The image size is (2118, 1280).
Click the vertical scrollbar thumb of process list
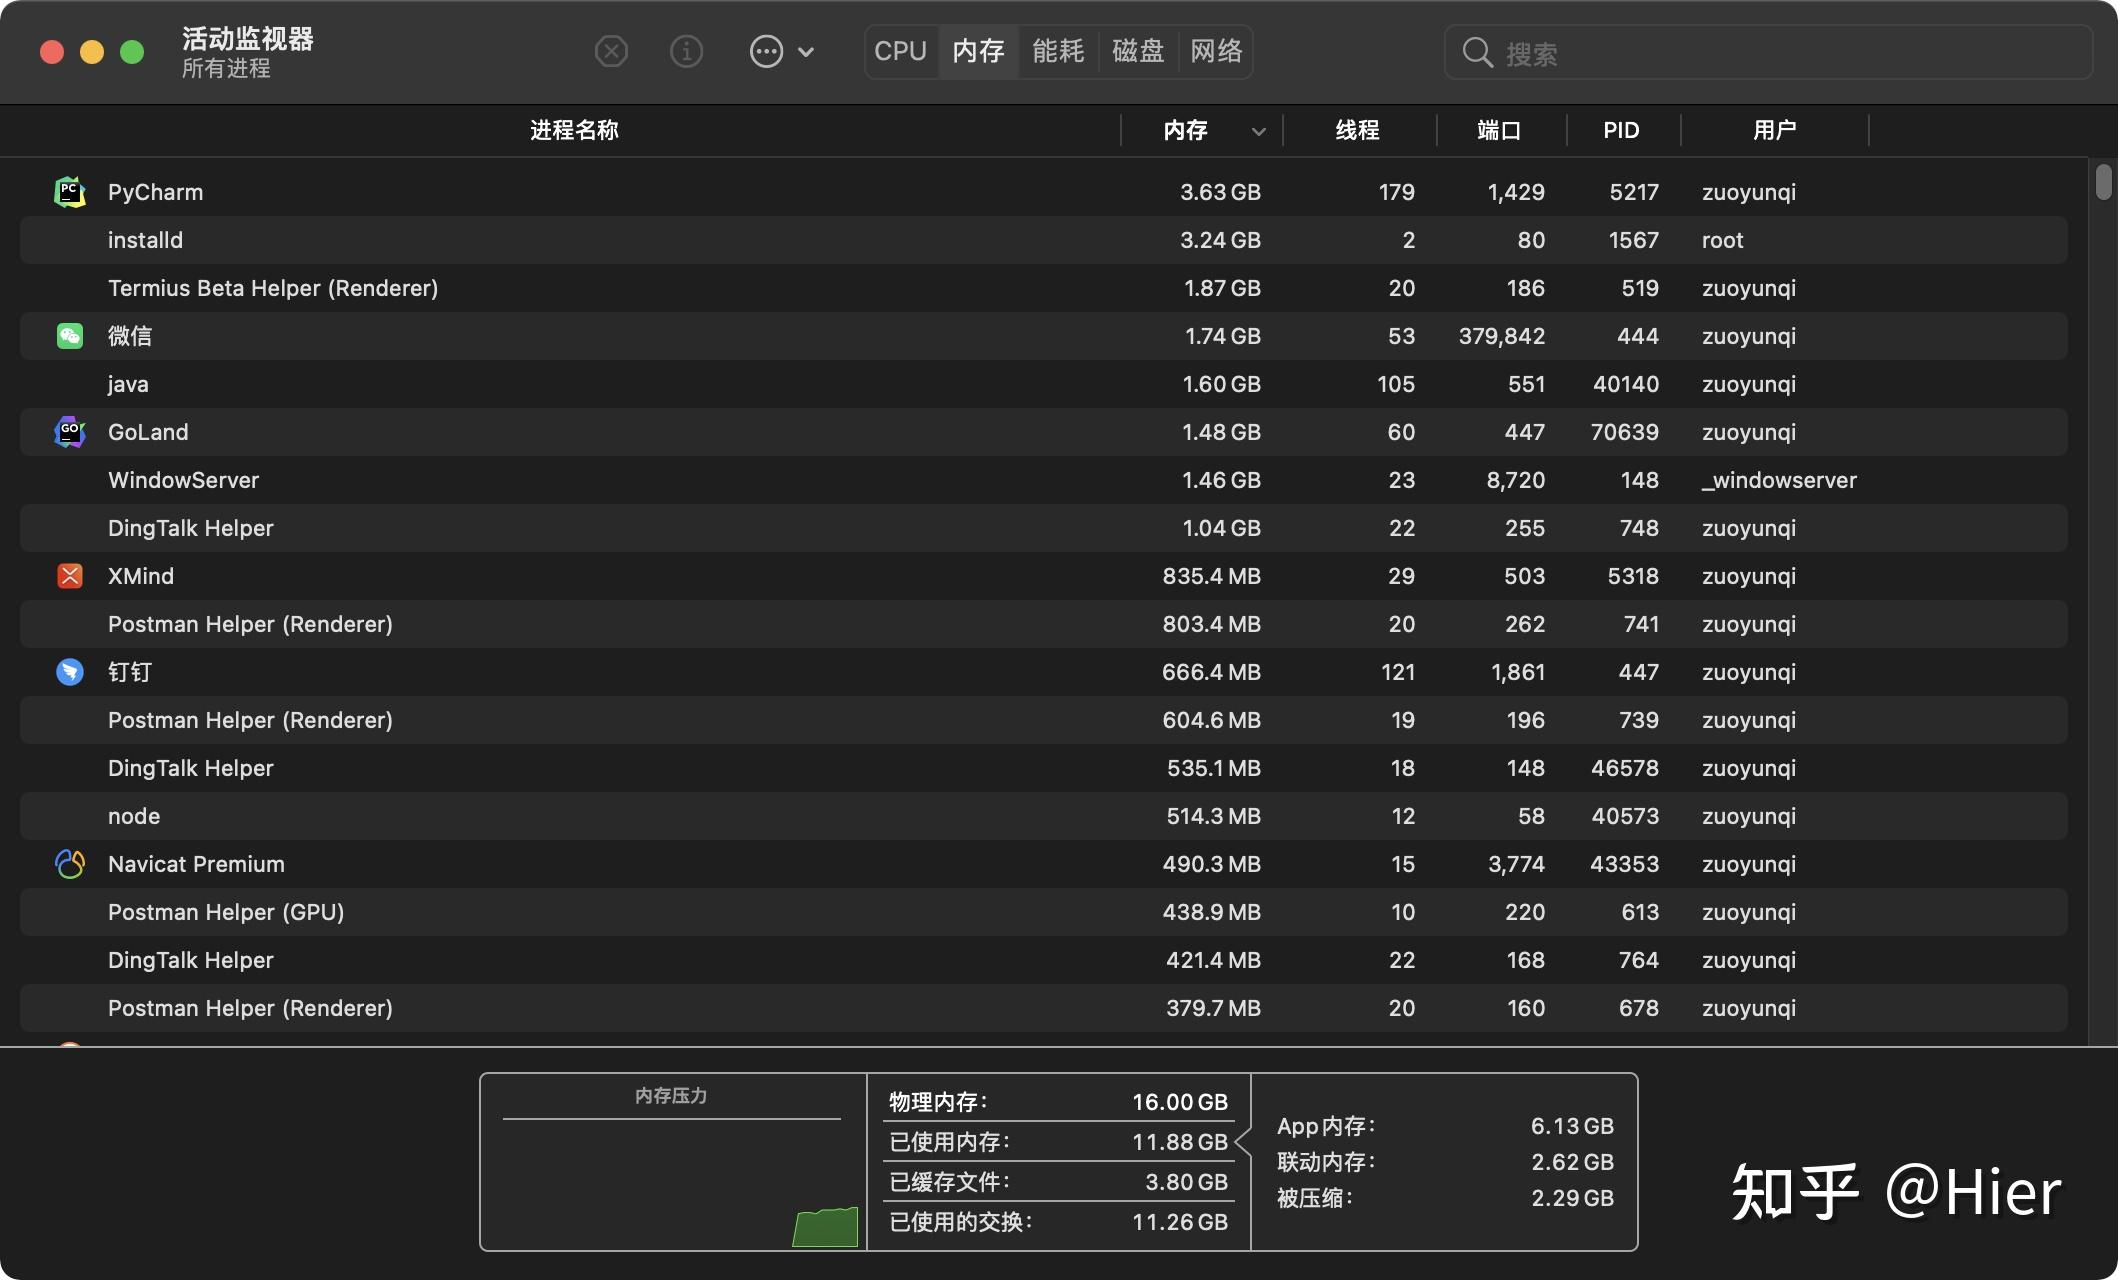point(2104,182)
